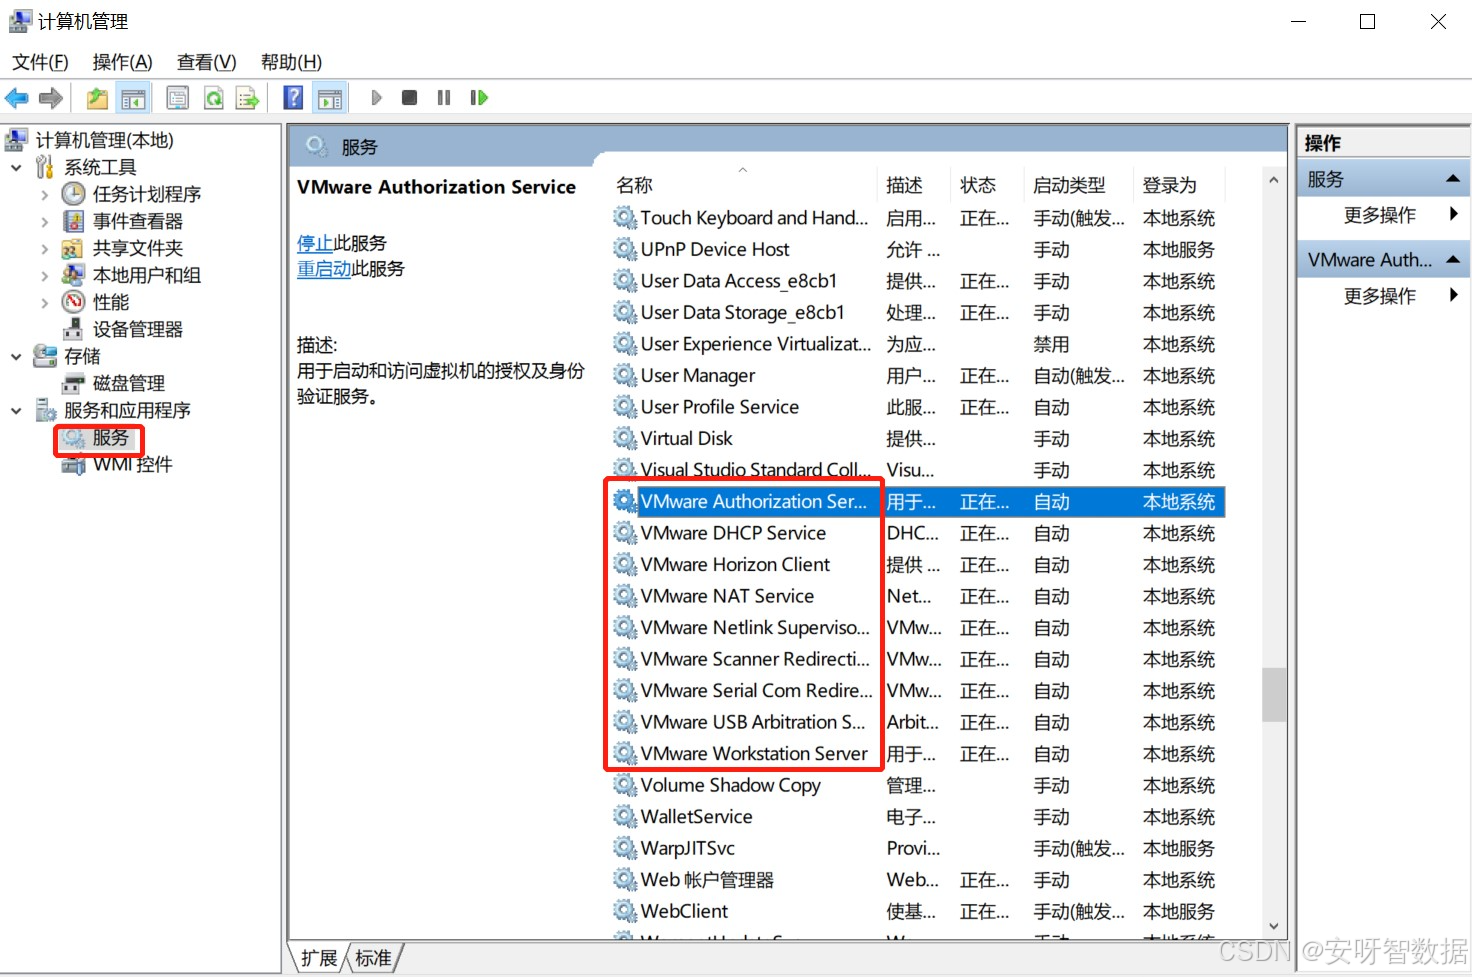Image resolution: width=1472 pixels, height=977 pixels.
Task: Open Device Manager (设备管理器) in the tree
Action: pos(138,329)
